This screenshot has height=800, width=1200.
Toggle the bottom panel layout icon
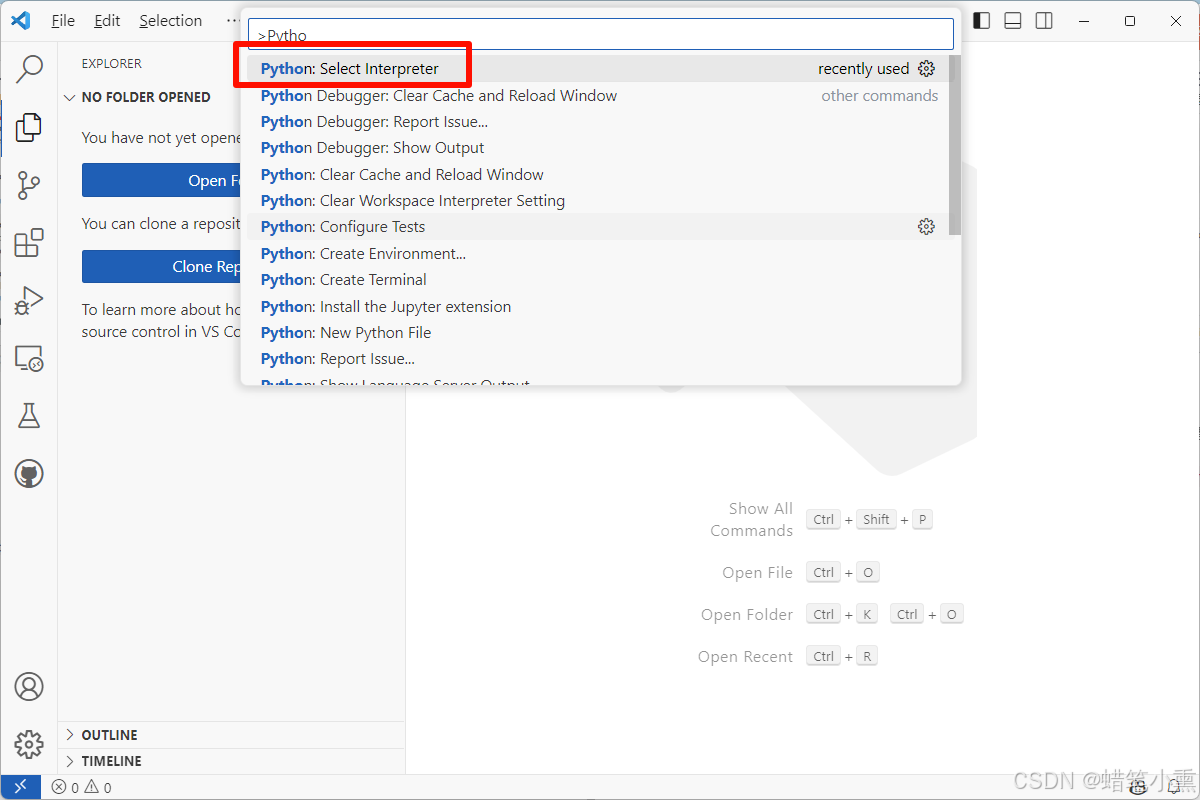point(1013,20)
